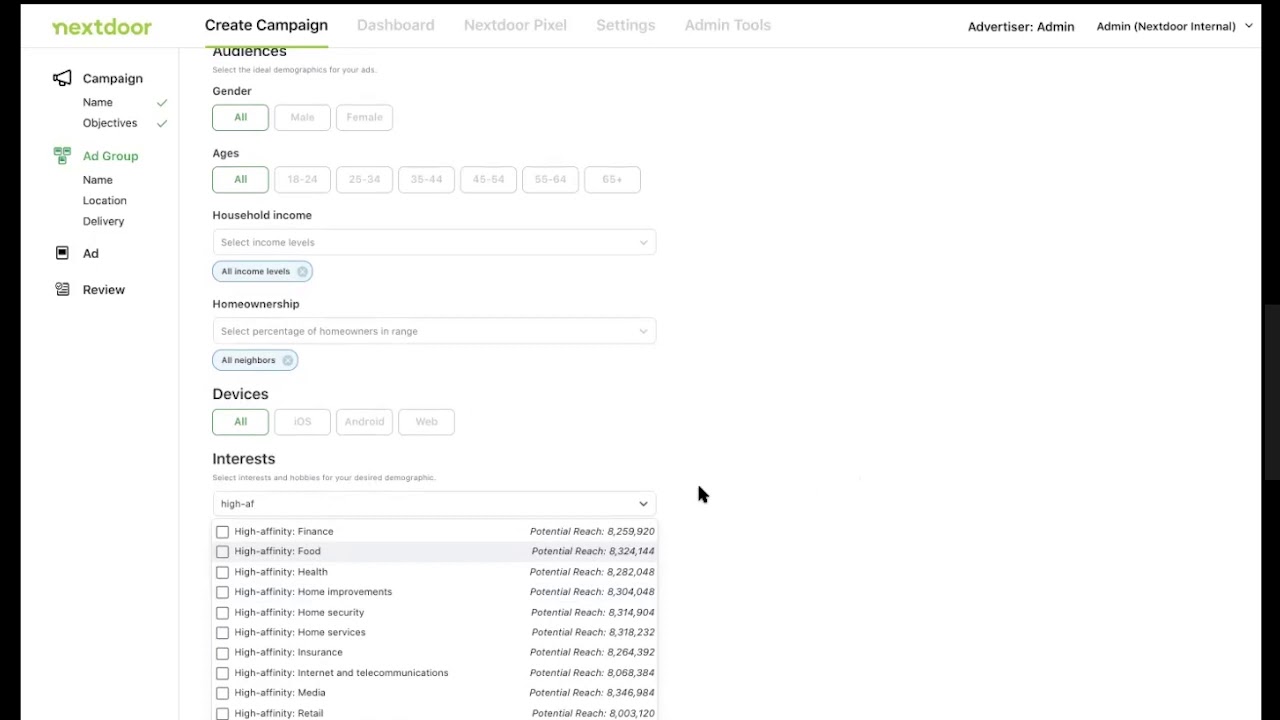Viewport: 1280px width, 720px height.
Task: Go to Campaign Name step
Action: [97, 102]
